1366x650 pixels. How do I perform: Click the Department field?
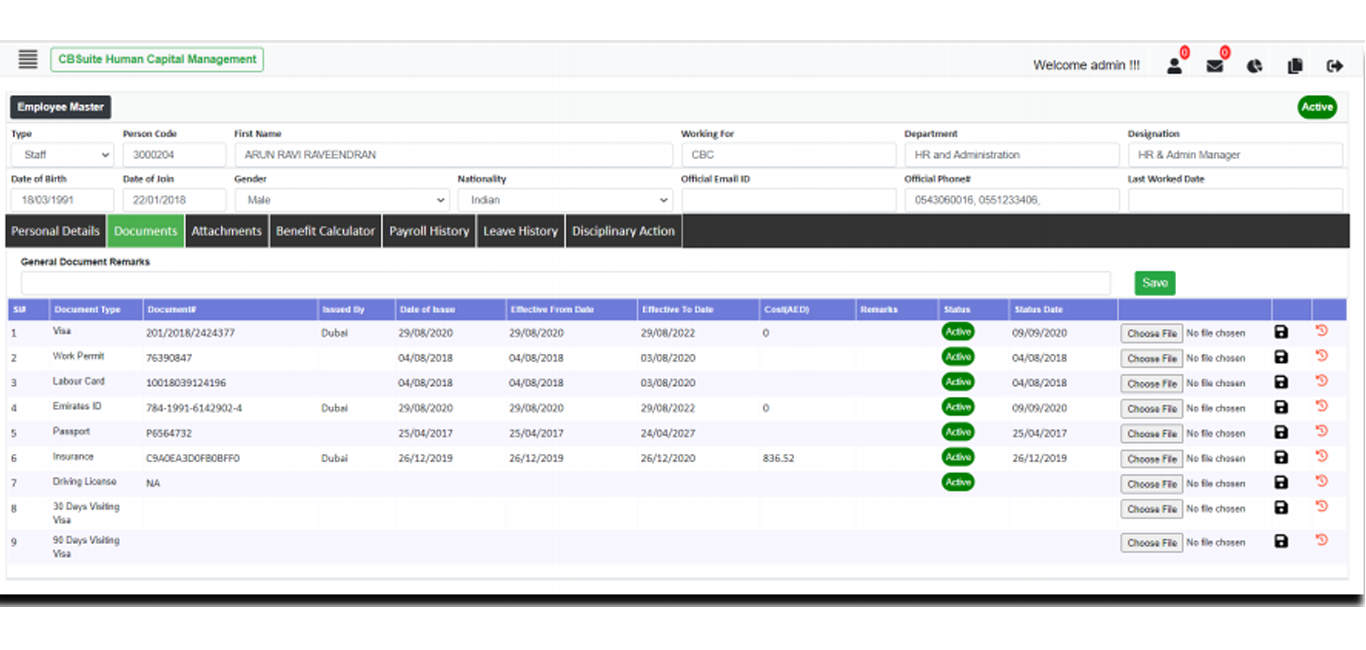point(1012,155)
